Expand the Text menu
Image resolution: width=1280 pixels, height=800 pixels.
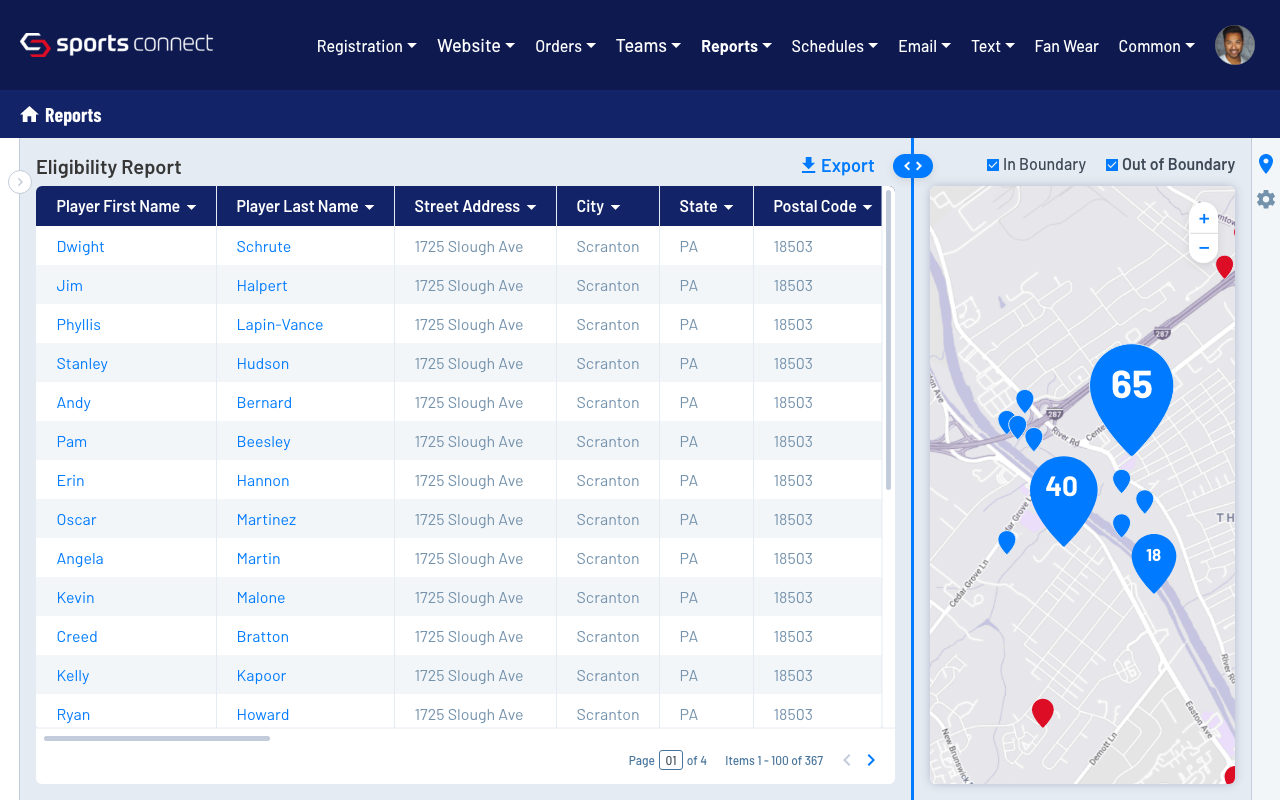coord(992,46)
